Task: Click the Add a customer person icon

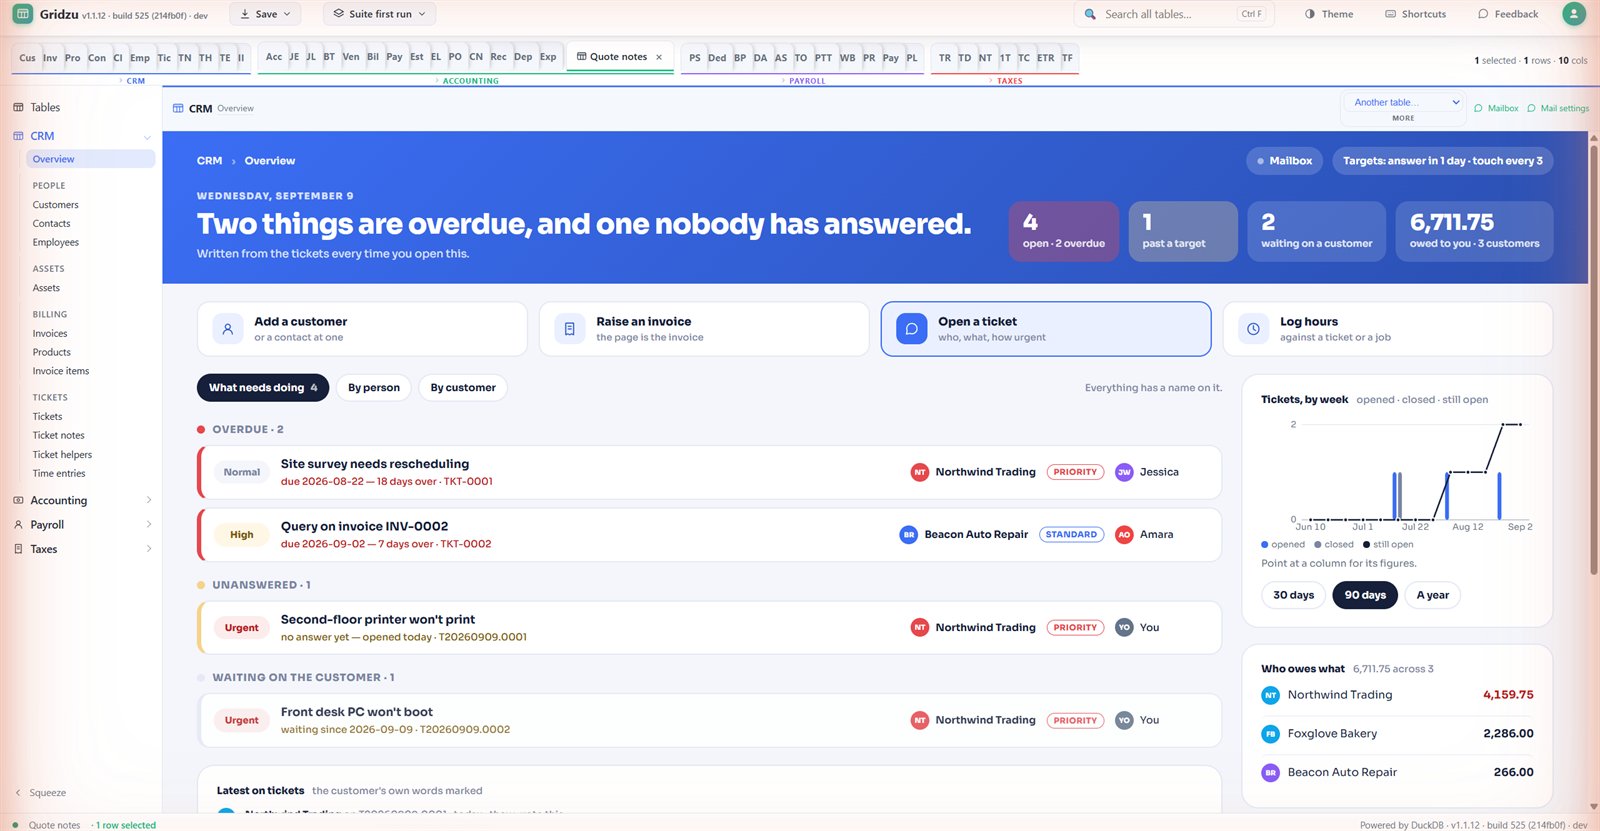Action: click(228, 329)
